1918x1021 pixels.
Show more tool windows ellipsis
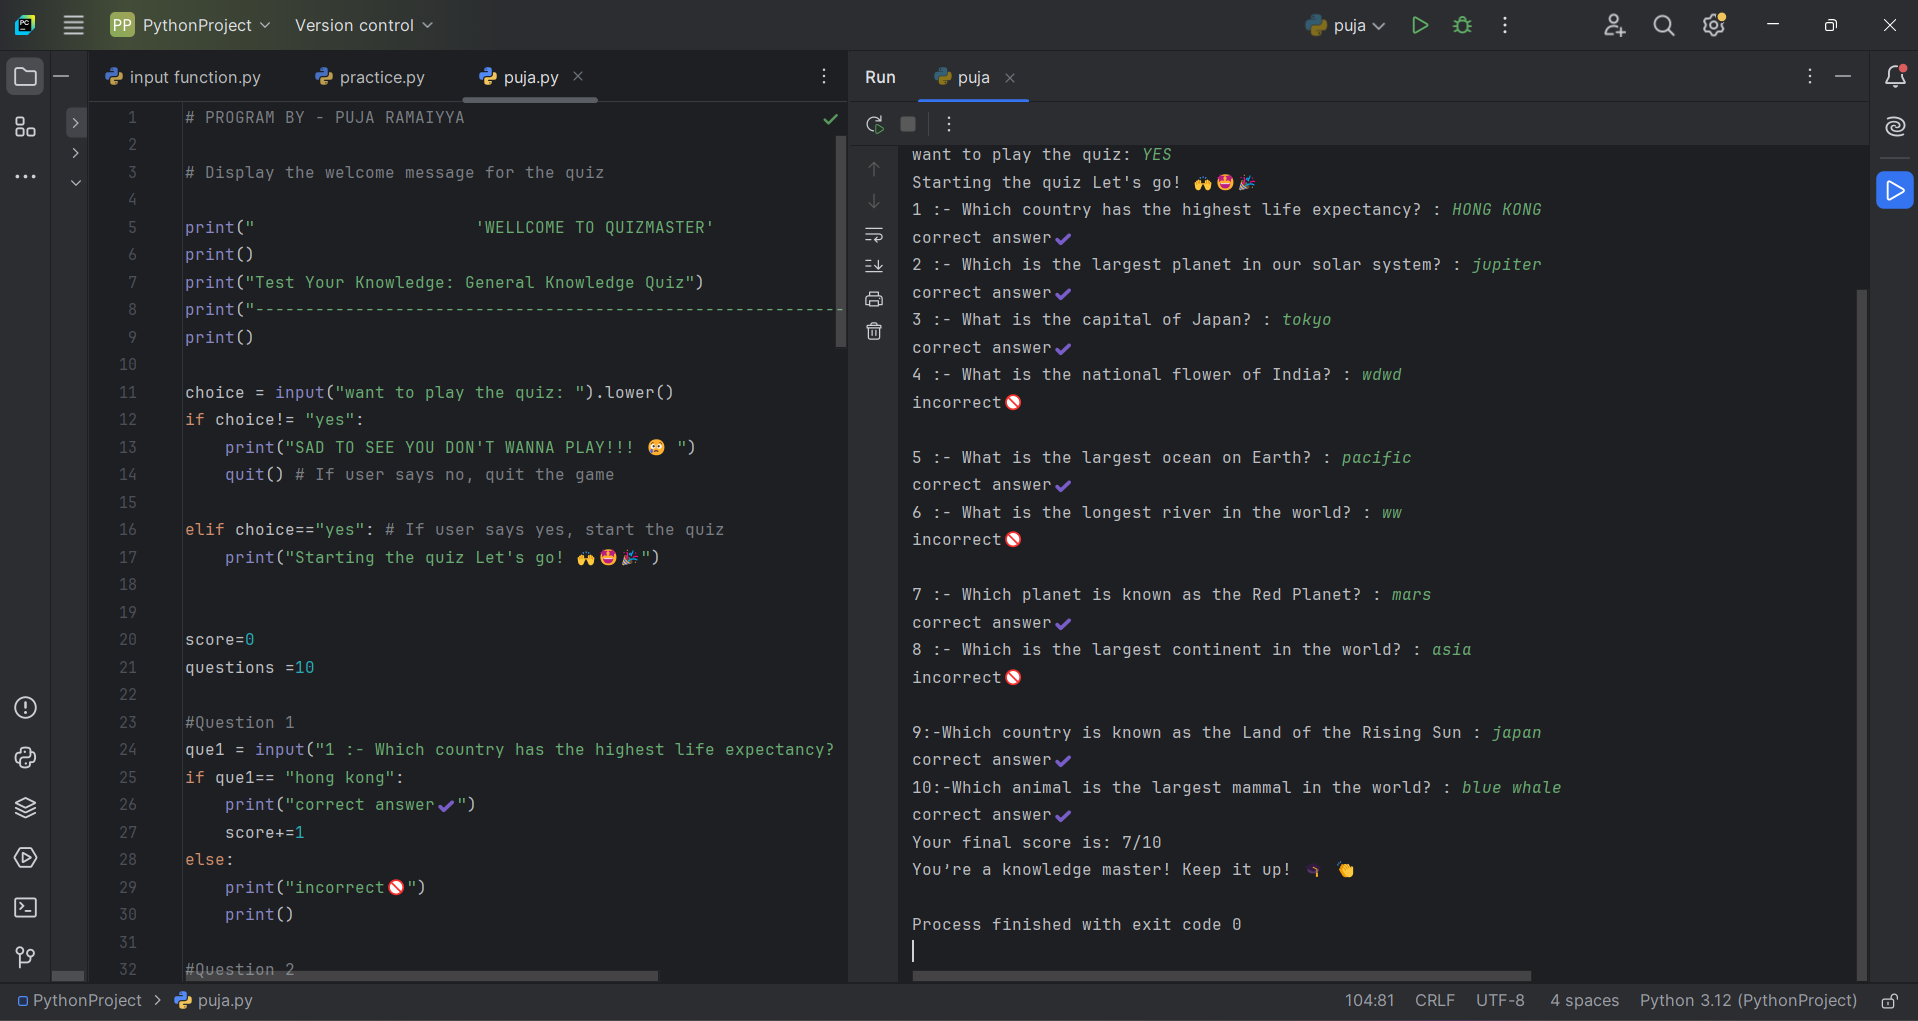pos(25,177)
